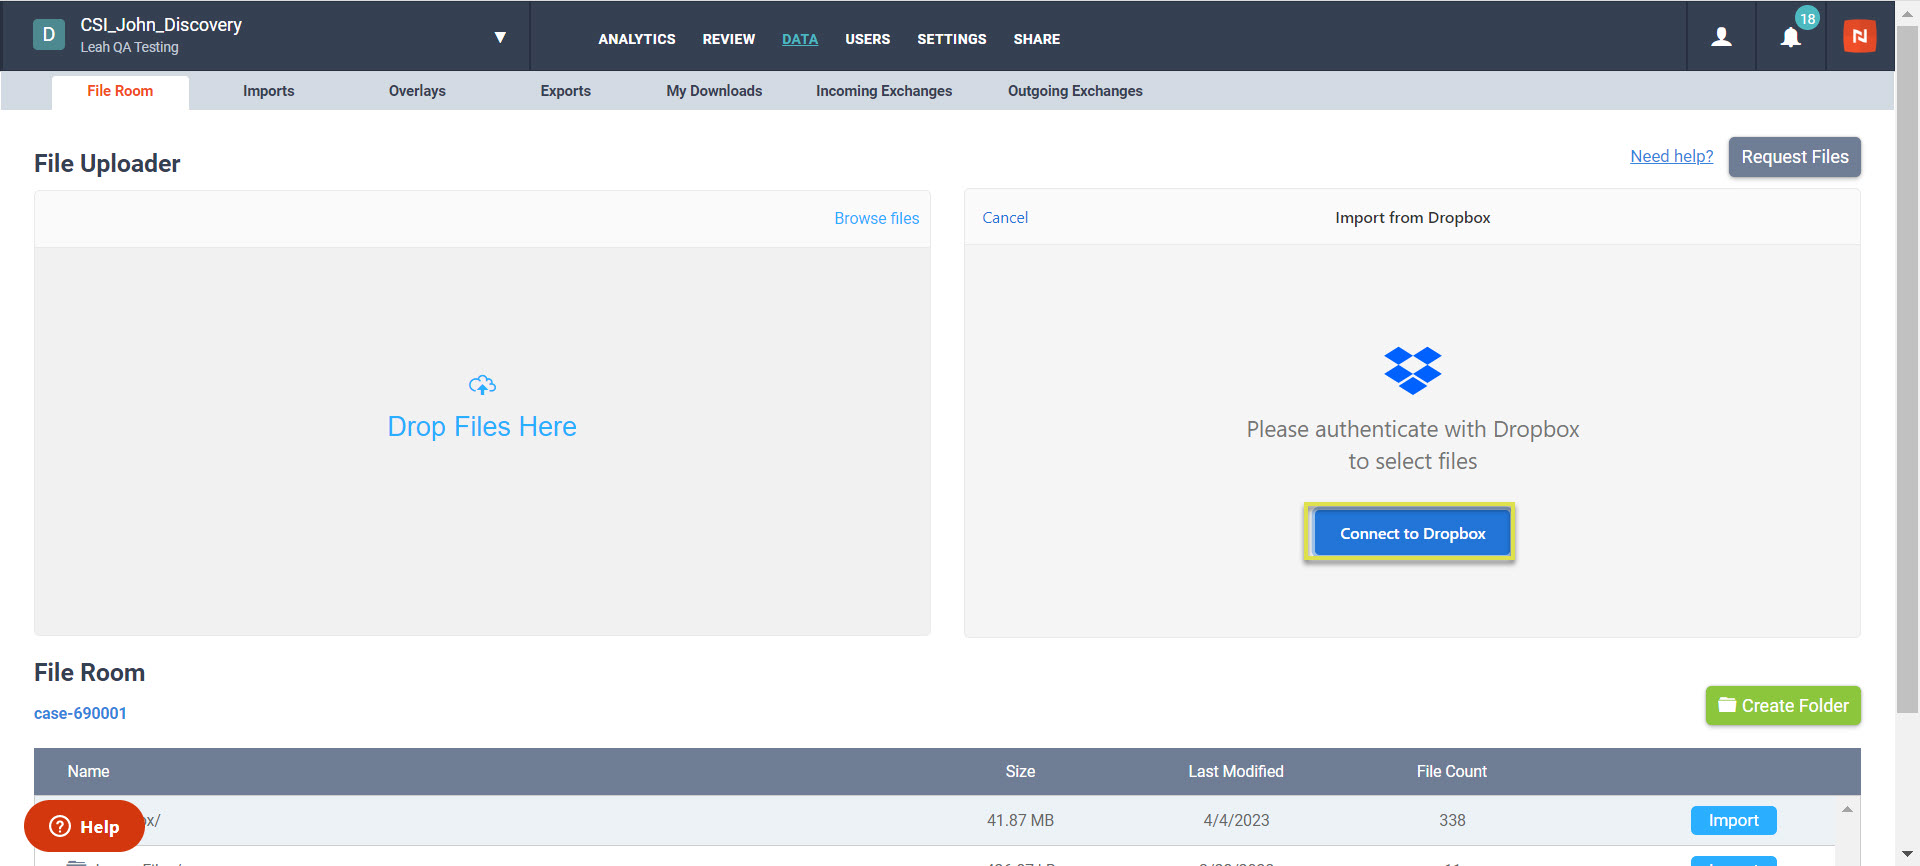The width and height of the screenshot is (1920, 866).
Task: Switch to the Incoming Exchanges tab
Action: click(884, 91)
